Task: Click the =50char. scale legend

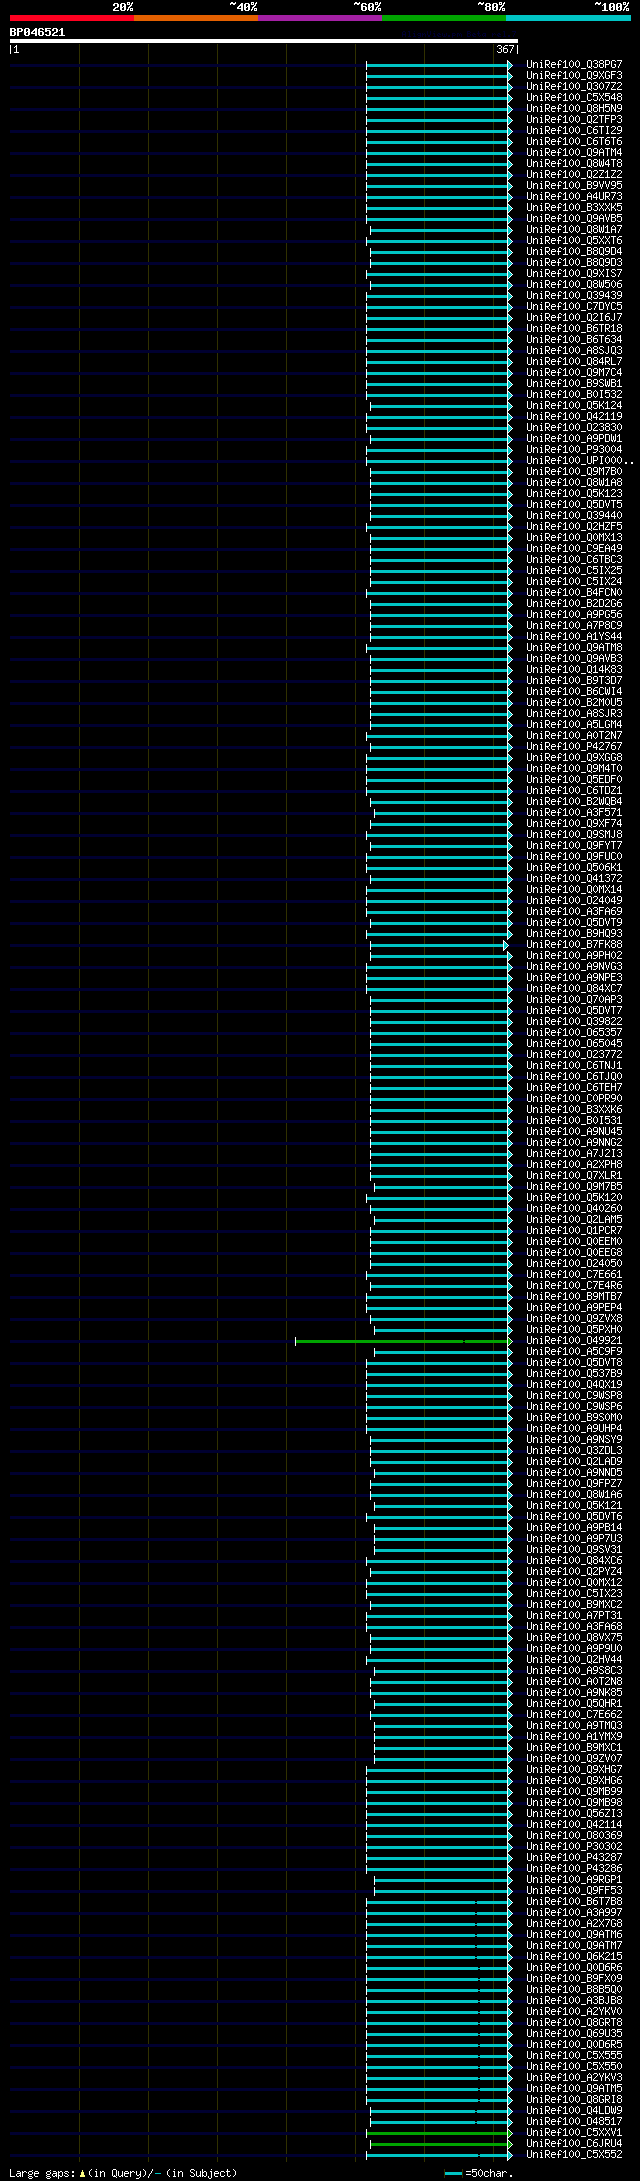Action: point(479,2174)
